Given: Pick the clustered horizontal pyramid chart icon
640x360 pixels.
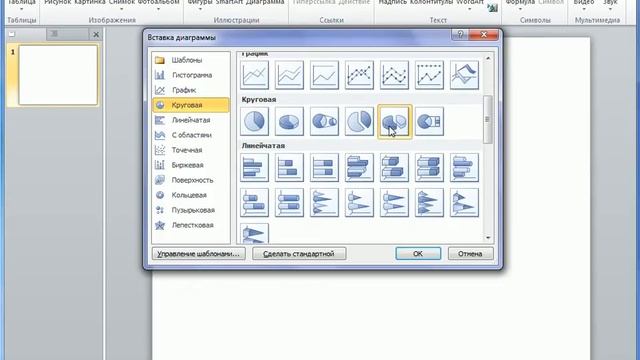Looking at the screenshot, I should (x=429, y=202).
